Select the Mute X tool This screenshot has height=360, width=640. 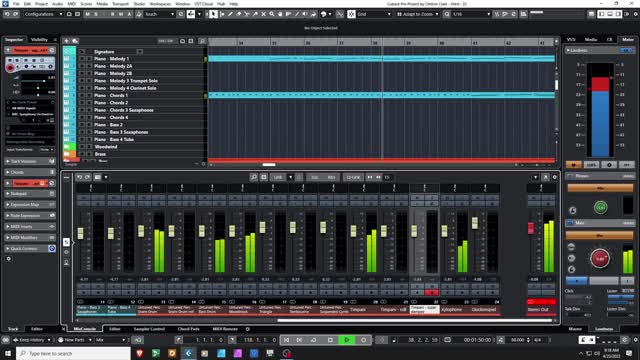(263, 14)
